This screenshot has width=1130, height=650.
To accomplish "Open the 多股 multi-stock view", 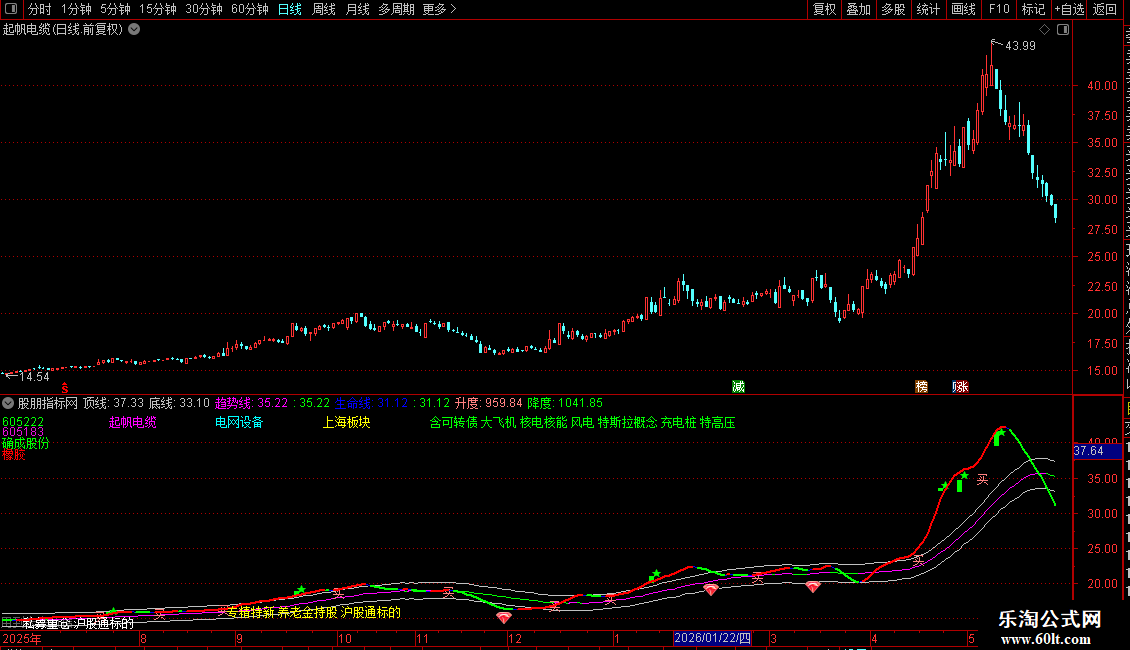I will (894, 9).
